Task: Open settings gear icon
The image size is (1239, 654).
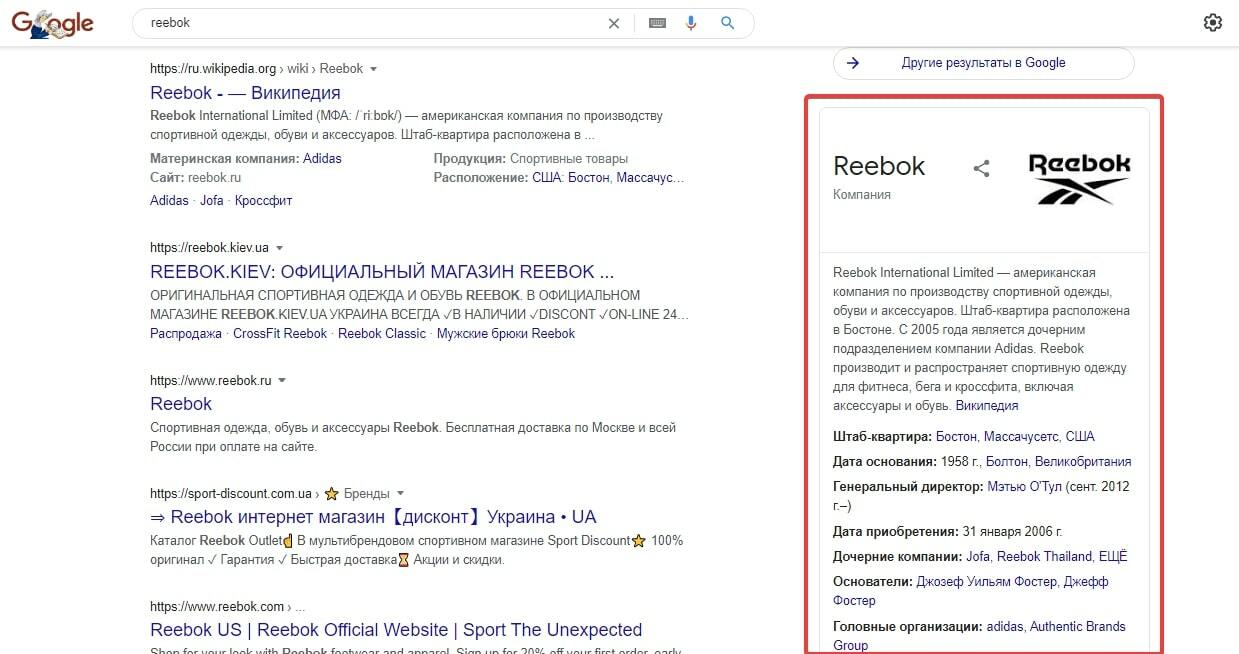Action: click(1213, 22)
